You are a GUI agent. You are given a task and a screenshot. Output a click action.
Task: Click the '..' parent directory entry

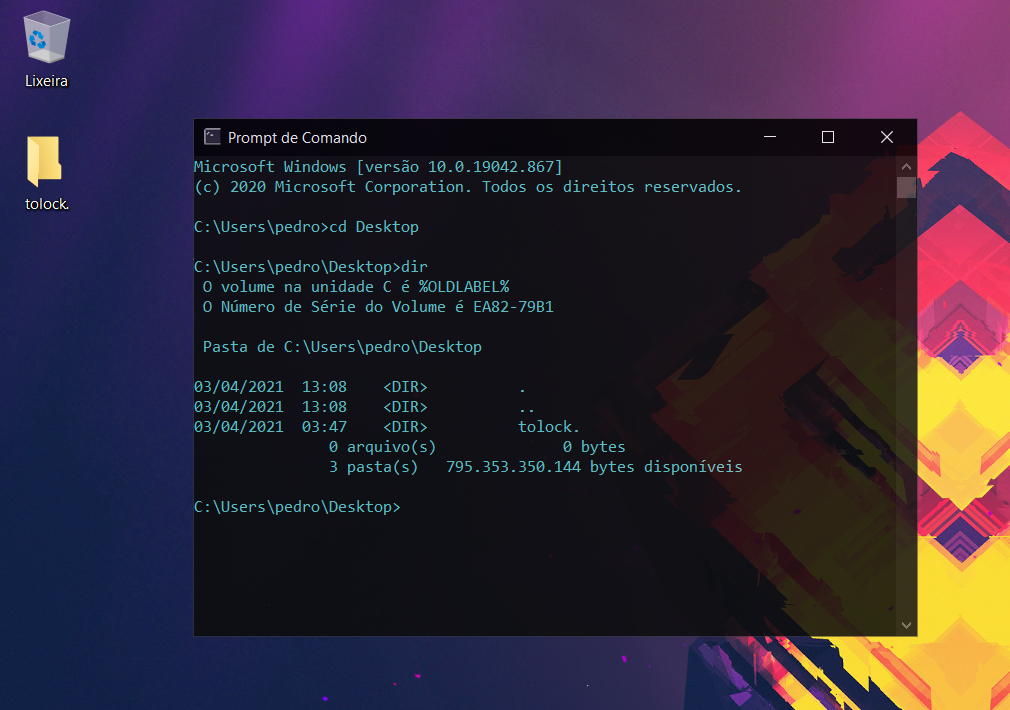[526, 408]
